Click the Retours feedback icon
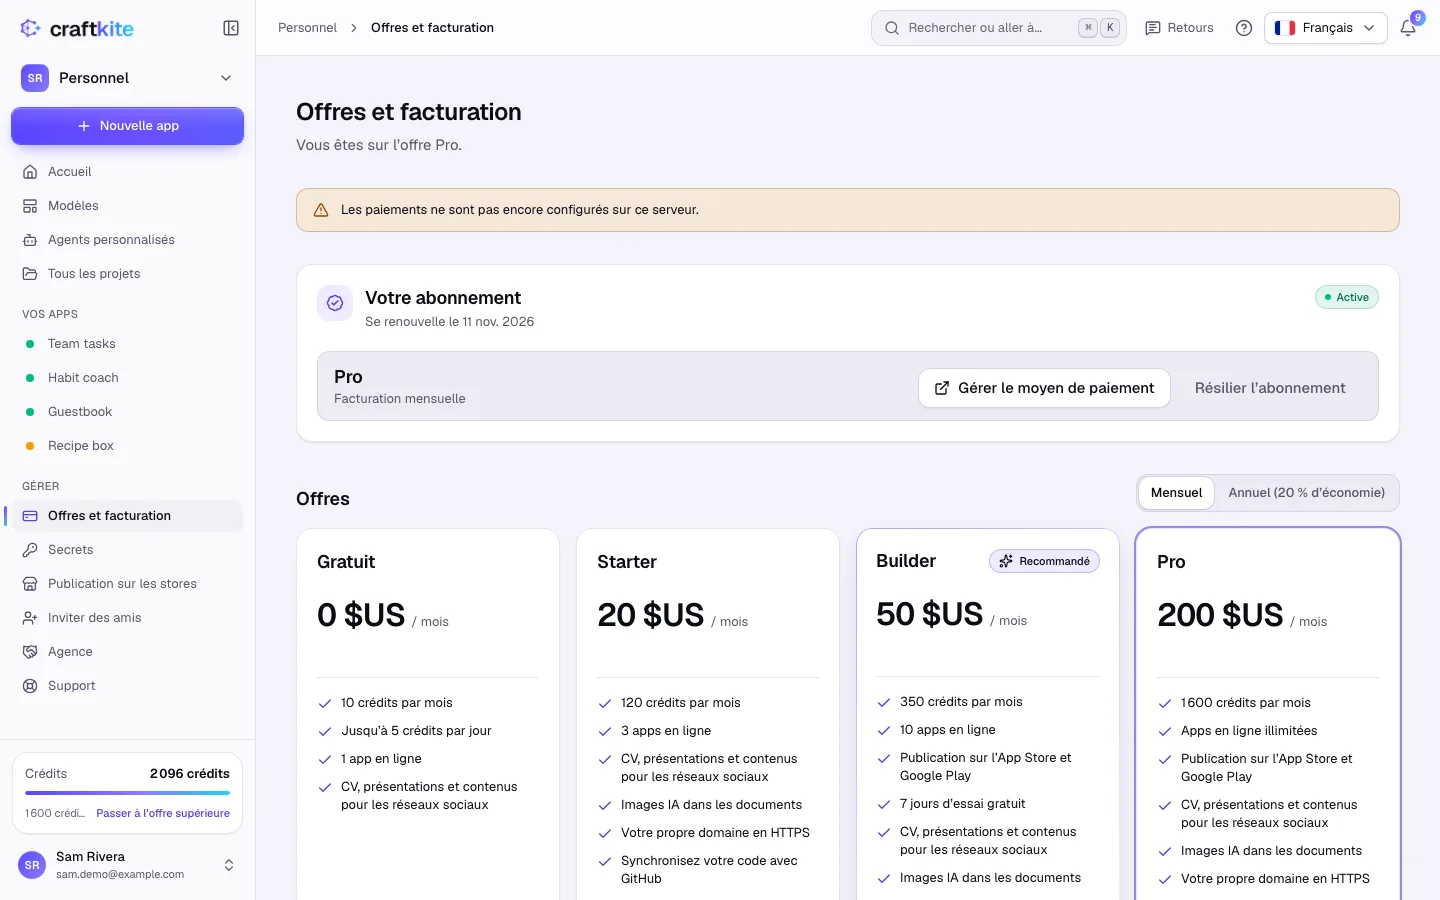Image resolution: width=1440 pixels, height=900 pixels. point(1153,28)
